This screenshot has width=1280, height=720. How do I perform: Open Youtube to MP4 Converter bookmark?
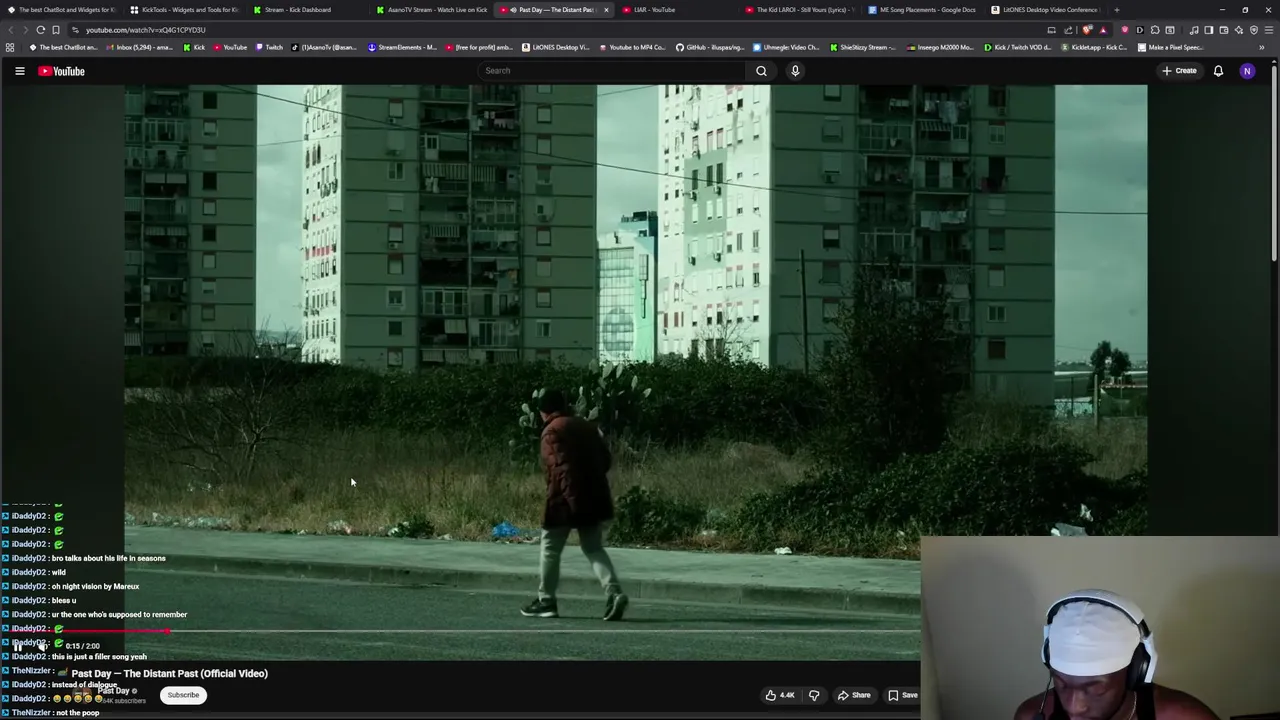tap(632, 47)
